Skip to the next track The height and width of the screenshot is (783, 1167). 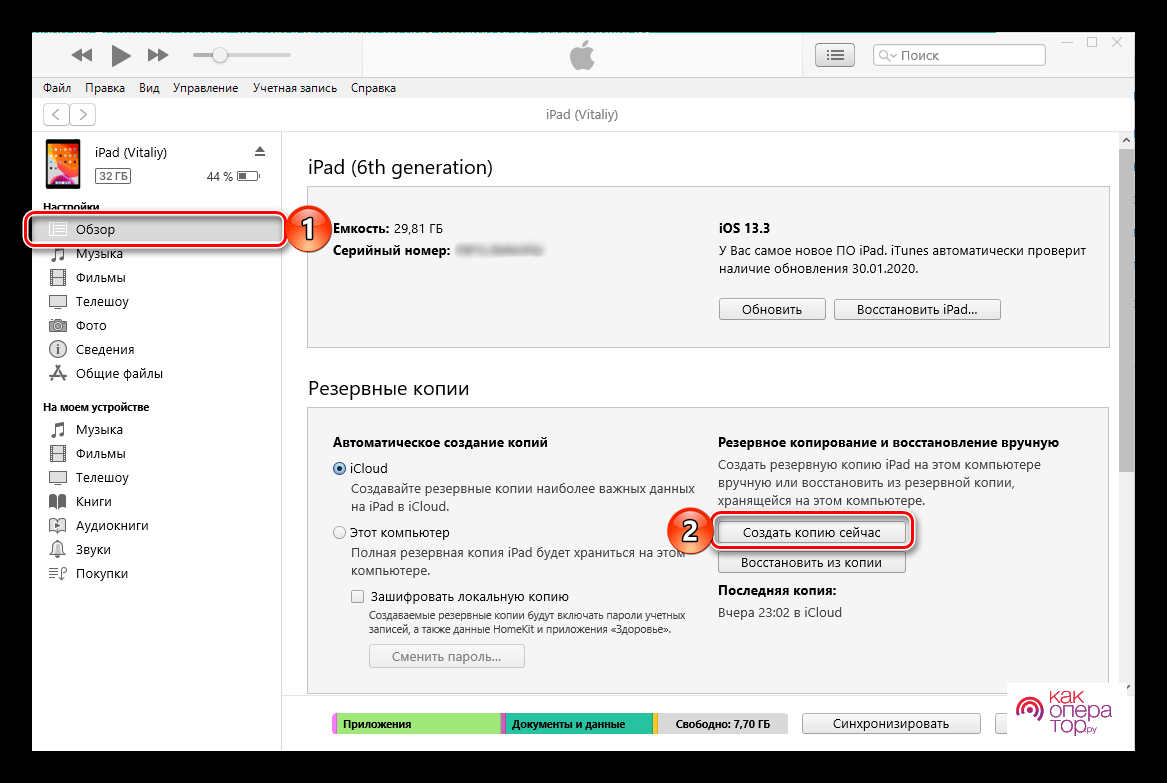click(158, 55)
